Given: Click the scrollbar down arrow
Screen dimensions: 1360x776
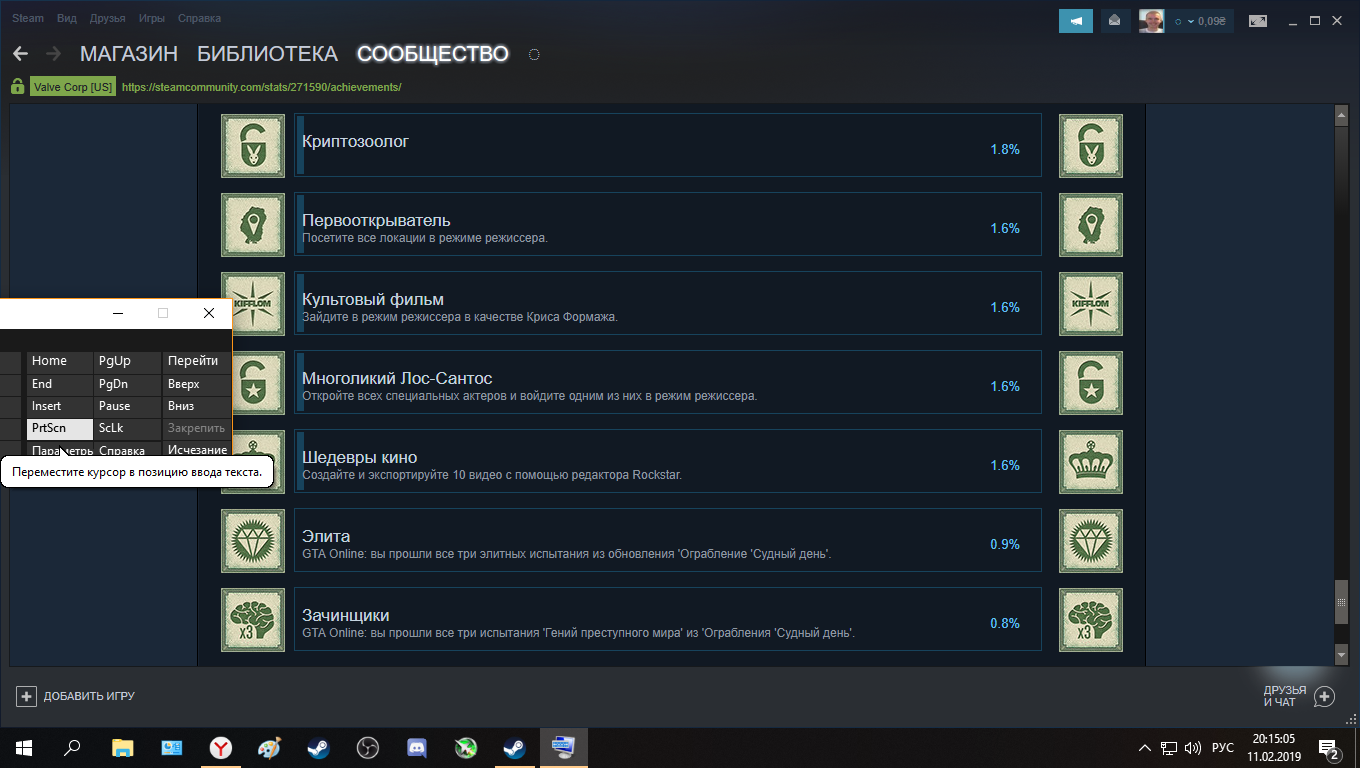Looking at the screenshot, I should (1342, 655).
